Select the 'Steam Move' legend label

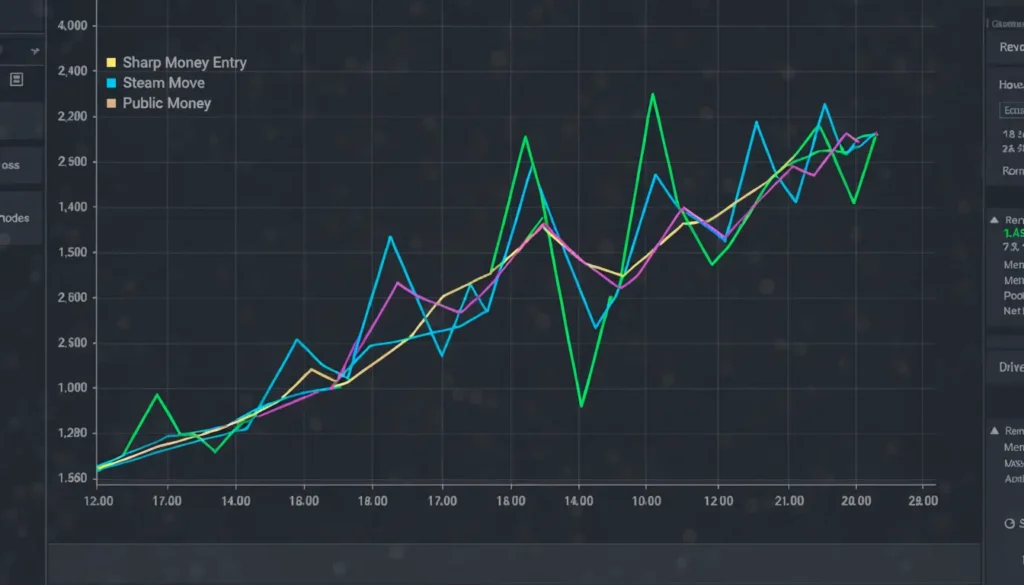pyautogui.click(x=164, y=83)
